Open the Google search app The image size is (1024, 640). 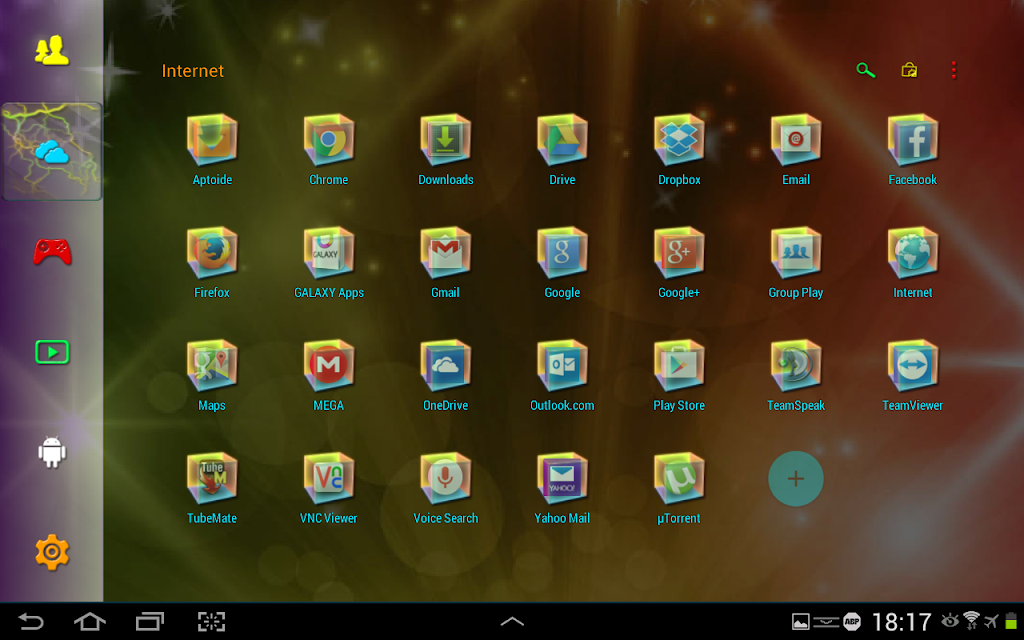tap(562, 253)
